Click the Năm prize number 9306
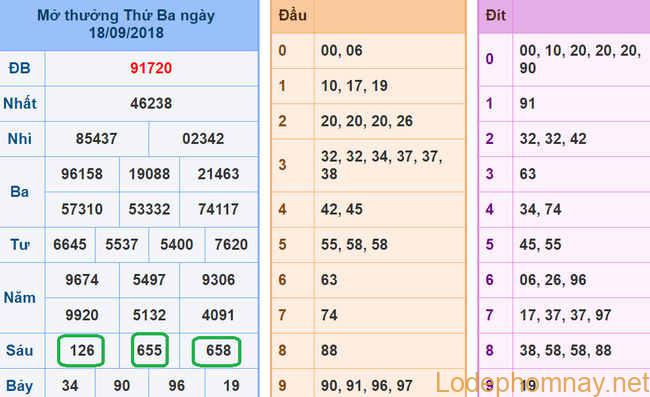650x397 pixels. tap(218, 280)
